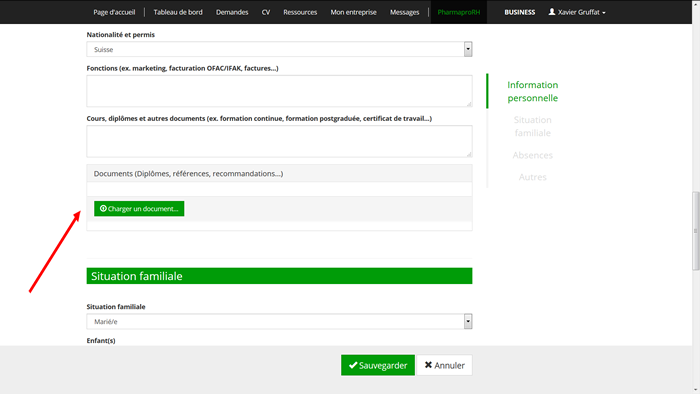Cancel changes with the Annuler button
This screenshot has height=394, width=700.
pos(444,365)
